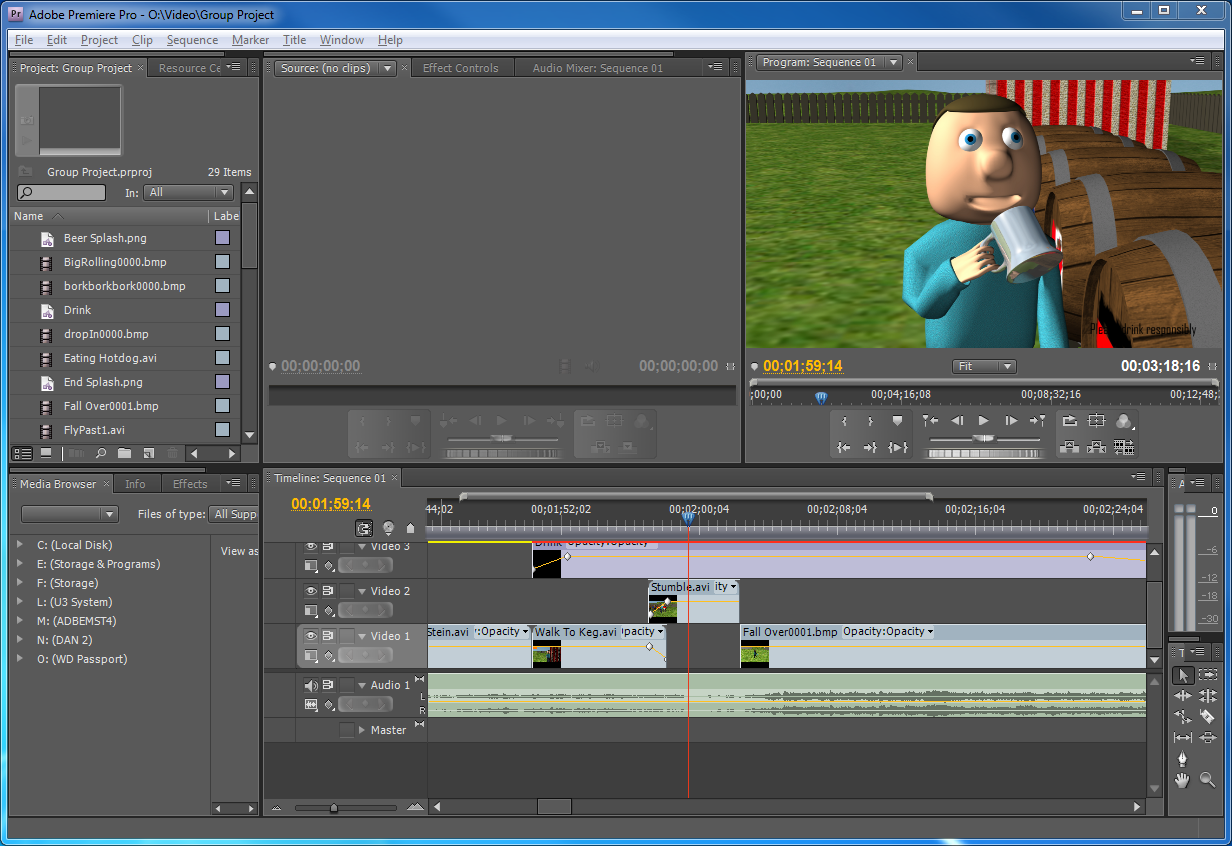Step forward one frame in Program monitor
This screenshot has width=1232, height=846.
[1011, 421]
